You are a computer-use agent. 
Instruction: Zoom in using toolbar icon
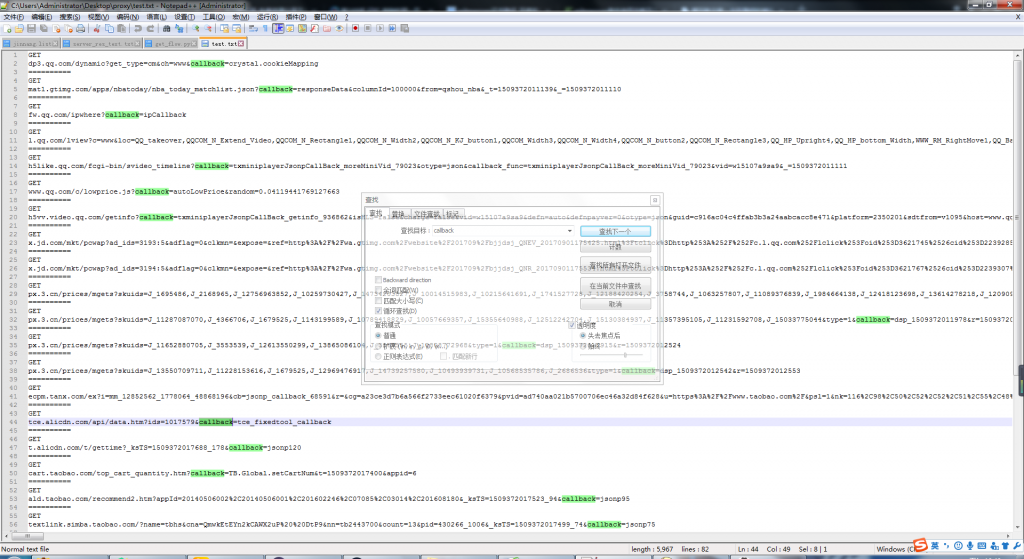195,29
